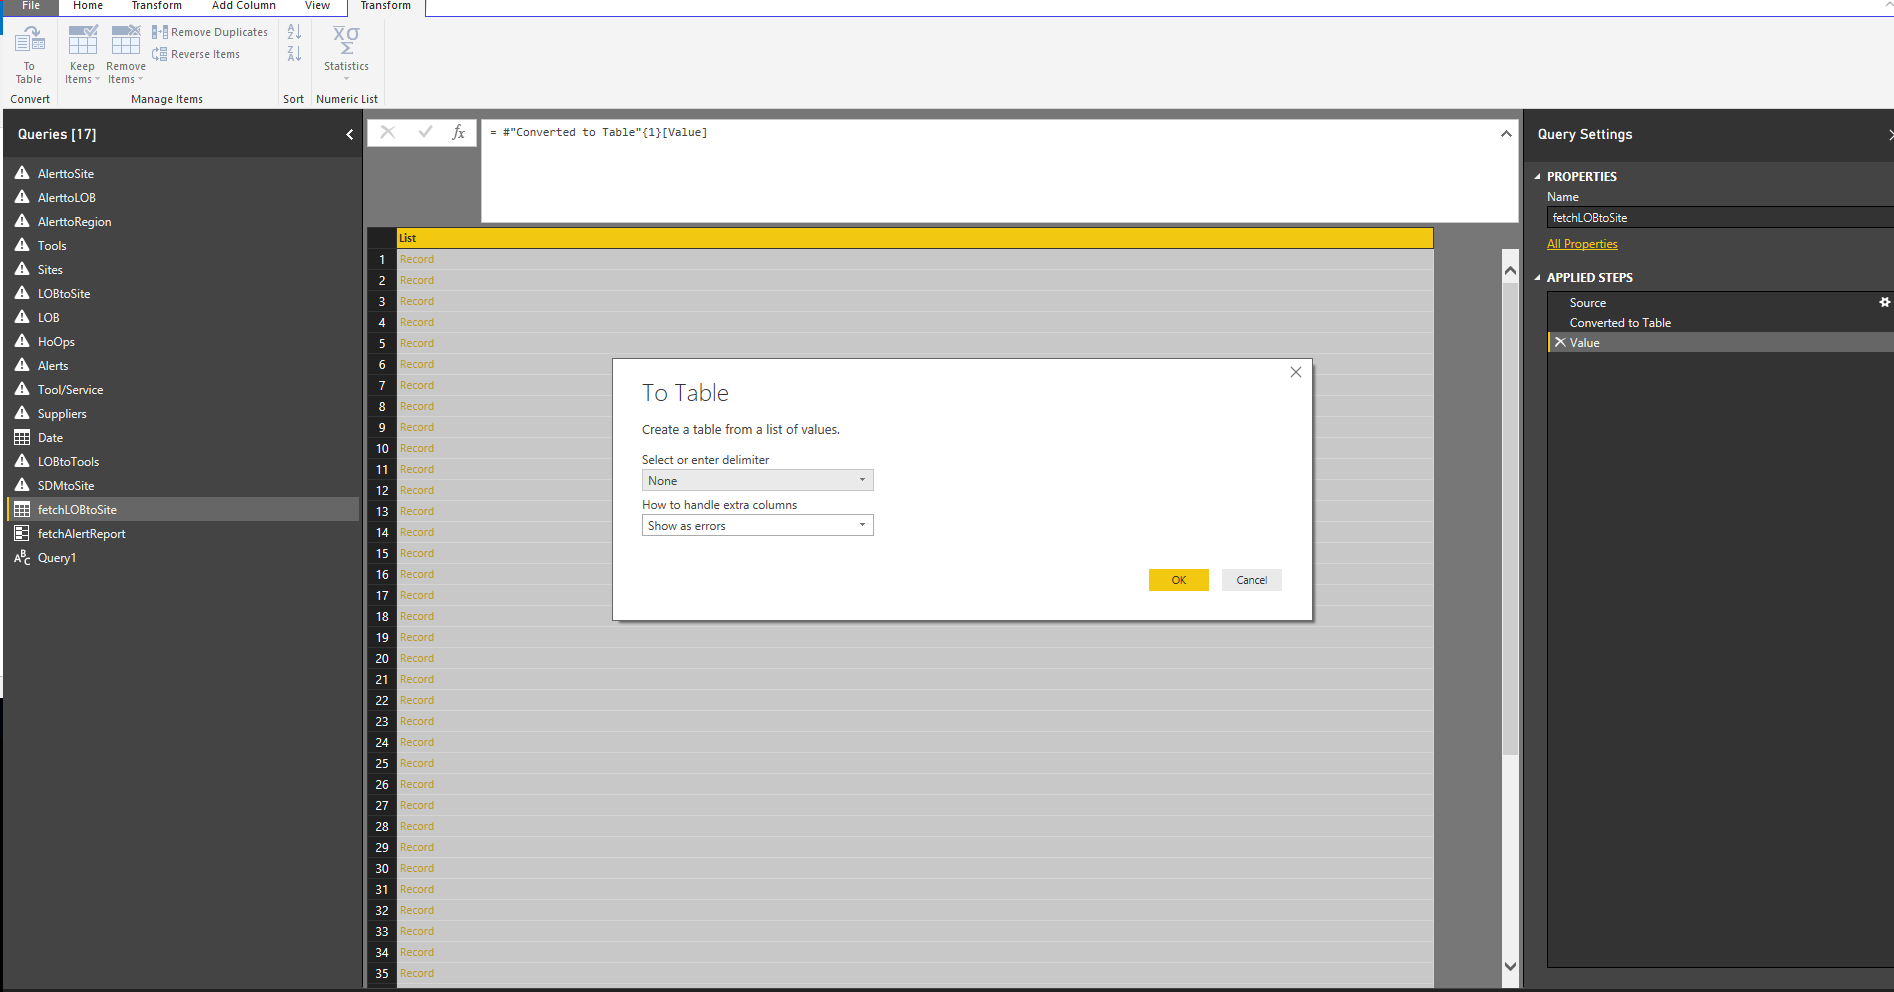Collapse the APPLIED STEPS section
This screenshot has width=1894, height=992.
click(x=1538, y=278)
